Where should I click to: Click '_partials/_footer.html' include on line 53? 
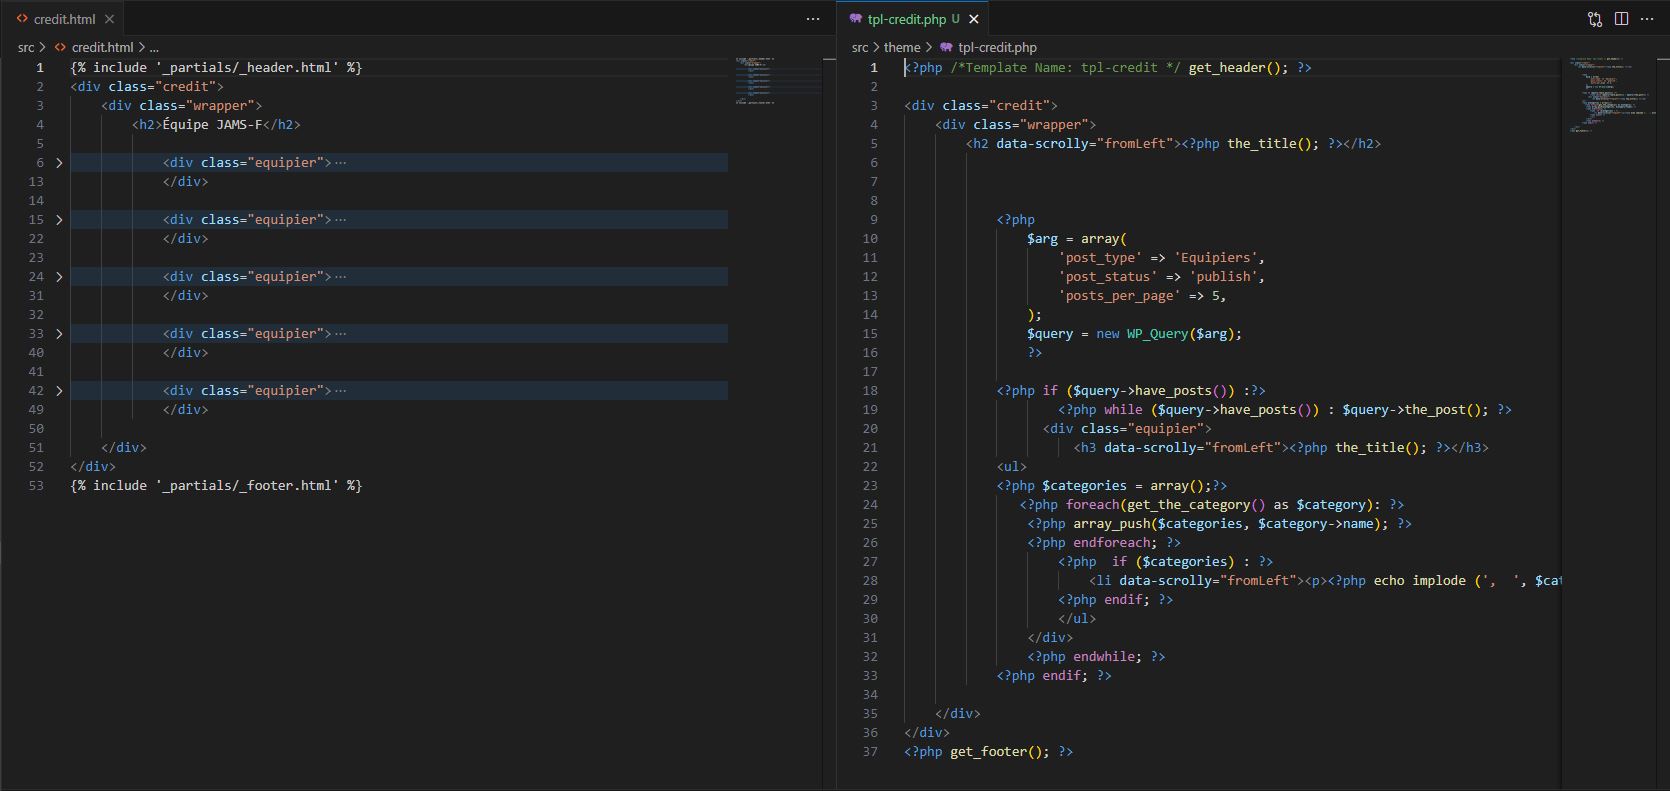(x=247, y=485)
